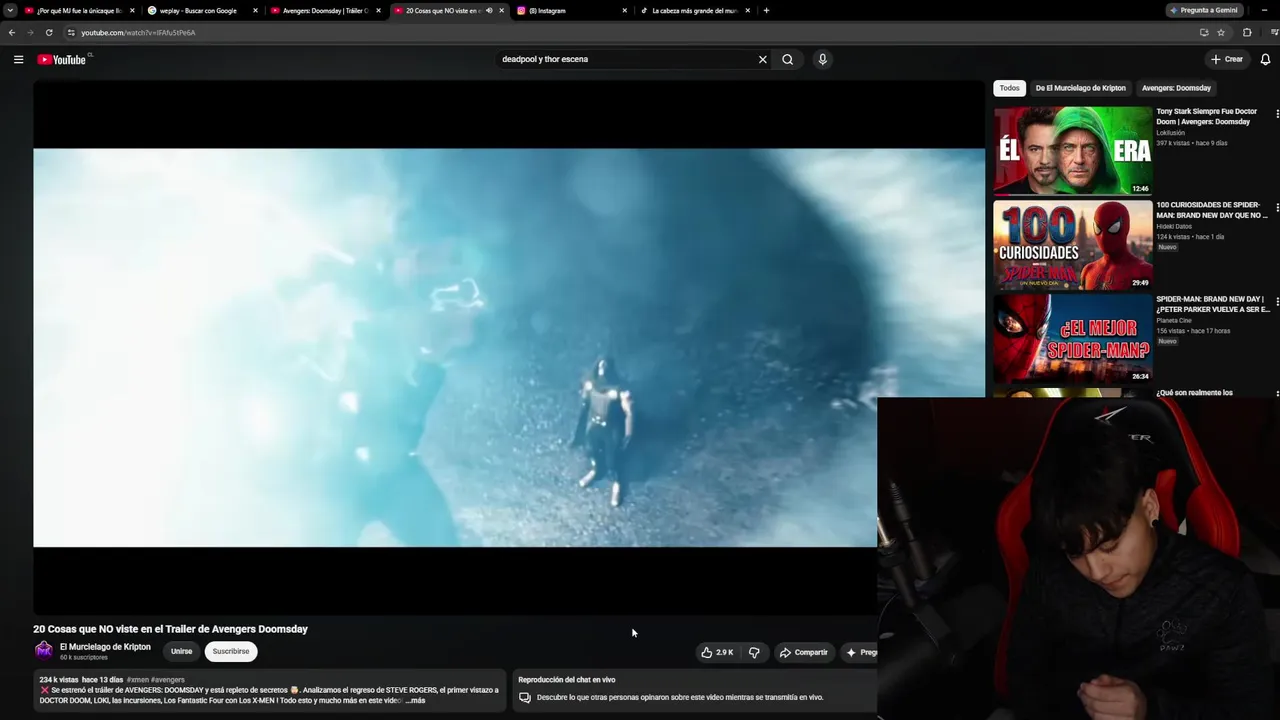This screenshot has width=1280, height=720.
Task: Click the 'Unirse' membership button
Action: point(181,651)
